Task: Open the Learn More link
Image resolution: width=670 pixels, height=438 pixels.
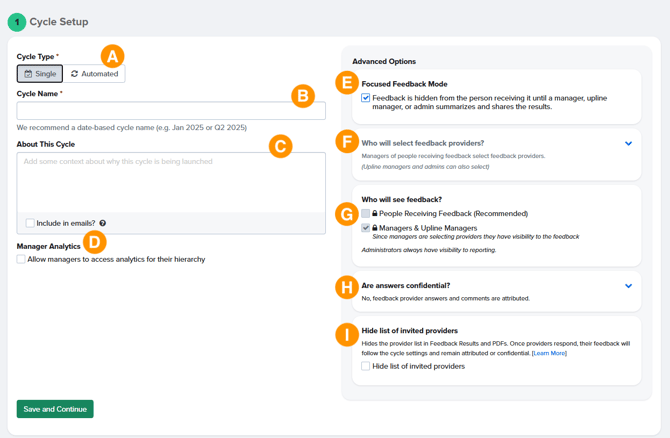Action: [x=549, y=353]
